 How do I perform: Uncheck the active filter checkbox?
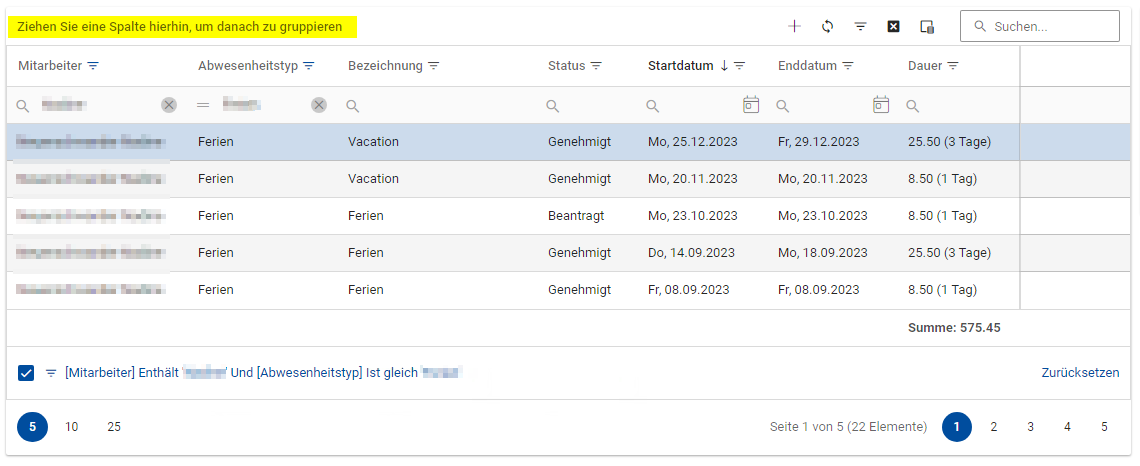(x=26, y=373)
